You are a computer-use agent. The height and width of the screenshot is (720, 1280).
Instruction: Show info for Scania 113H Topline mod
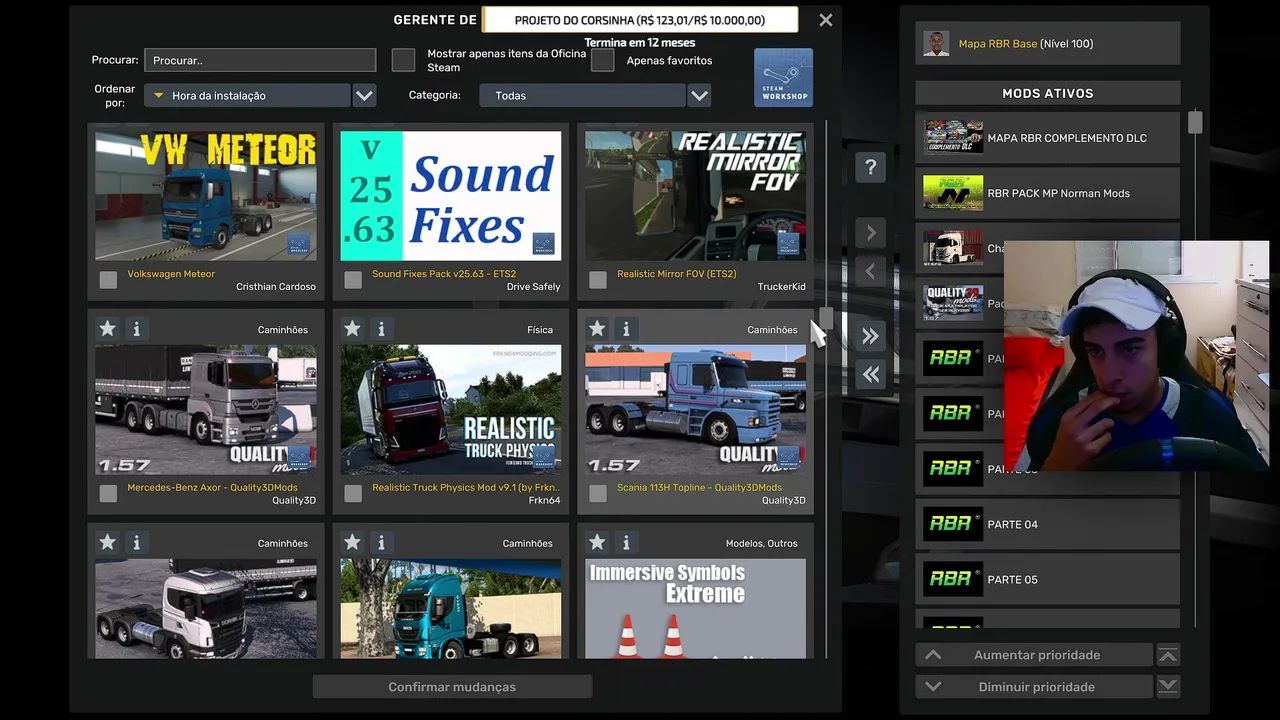point(626,329)
